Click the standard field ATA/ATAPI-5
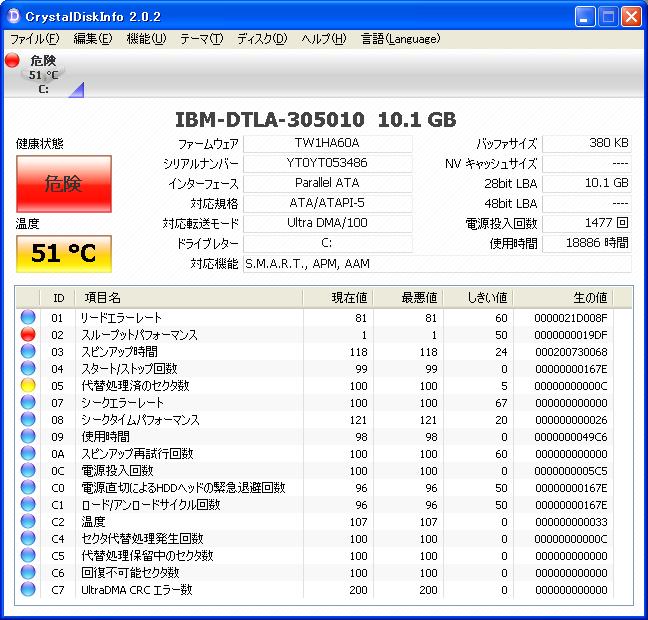Viewport: 648px width, 620px height. point(328,203)
